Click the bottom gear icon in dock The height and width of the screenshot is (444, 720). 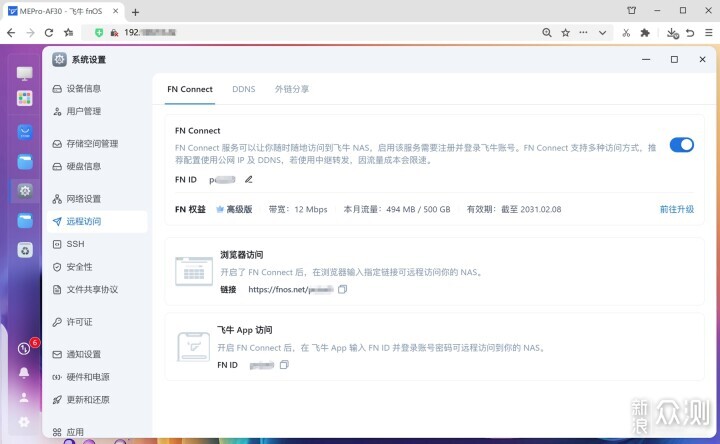point(24,422)
